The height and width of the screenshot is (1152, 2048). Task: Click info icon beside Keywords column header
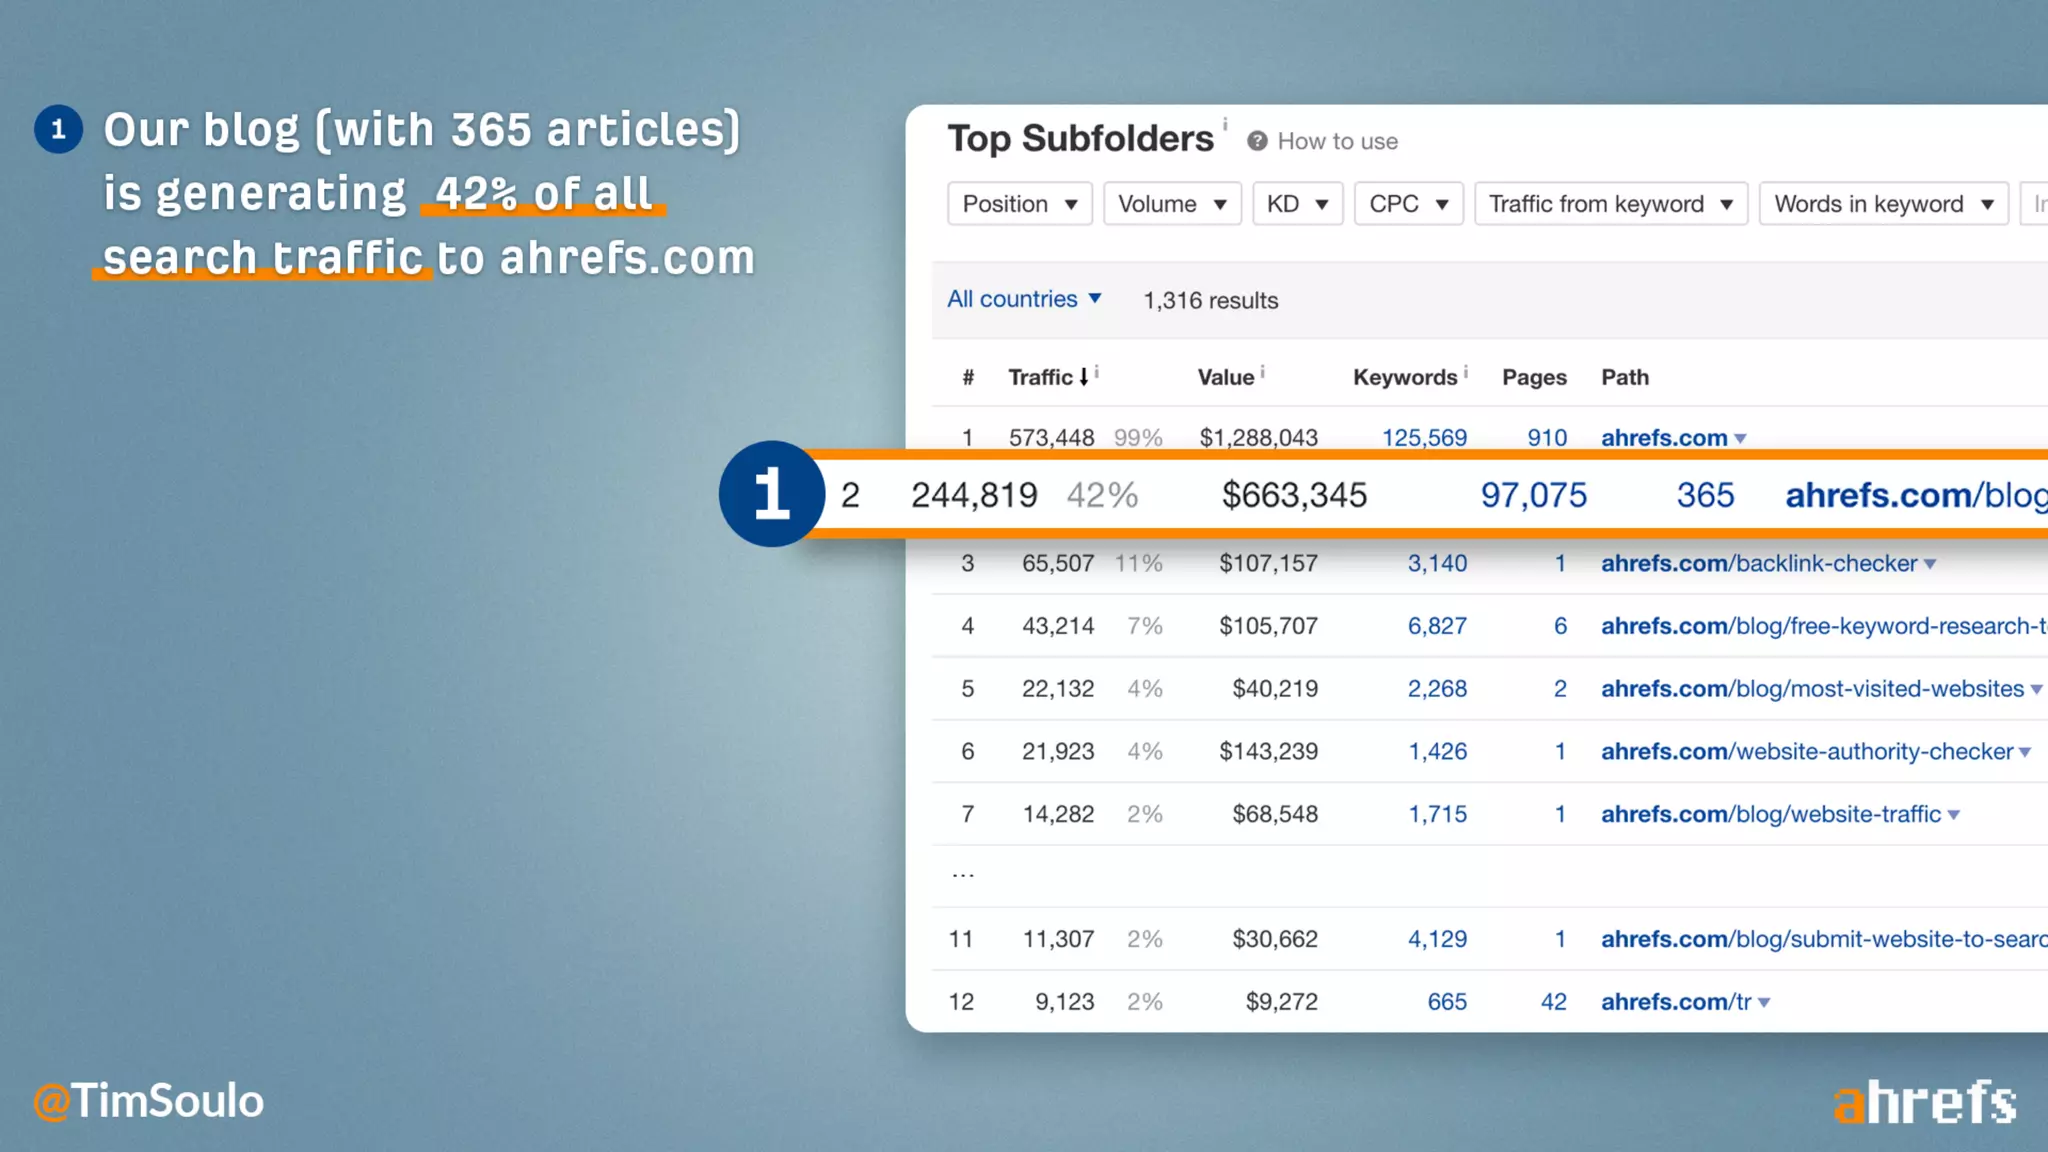point(1466,372)
